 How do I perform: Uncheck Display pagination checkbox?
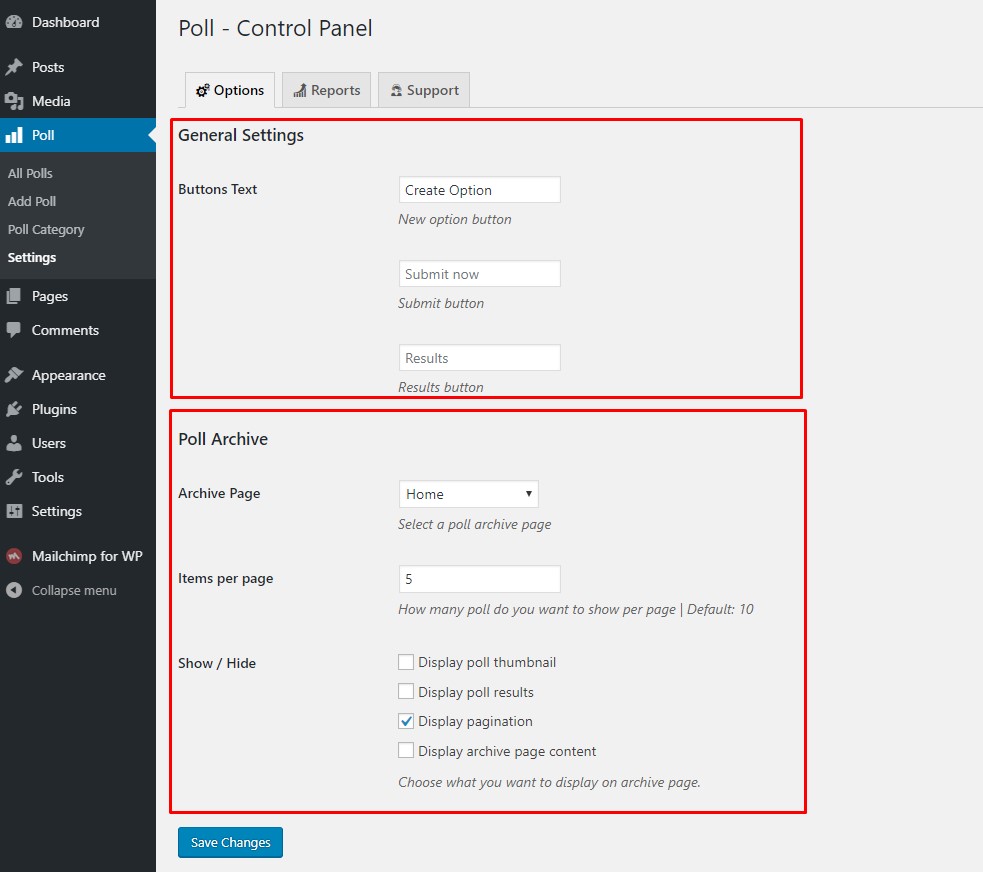[406, 721]
